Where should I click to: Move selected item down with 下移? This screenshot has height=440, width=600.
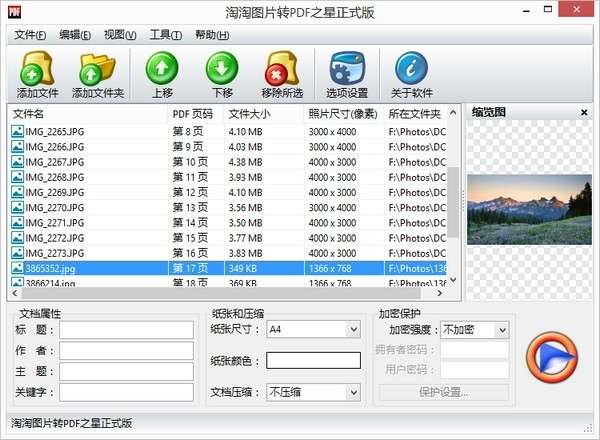222,75
